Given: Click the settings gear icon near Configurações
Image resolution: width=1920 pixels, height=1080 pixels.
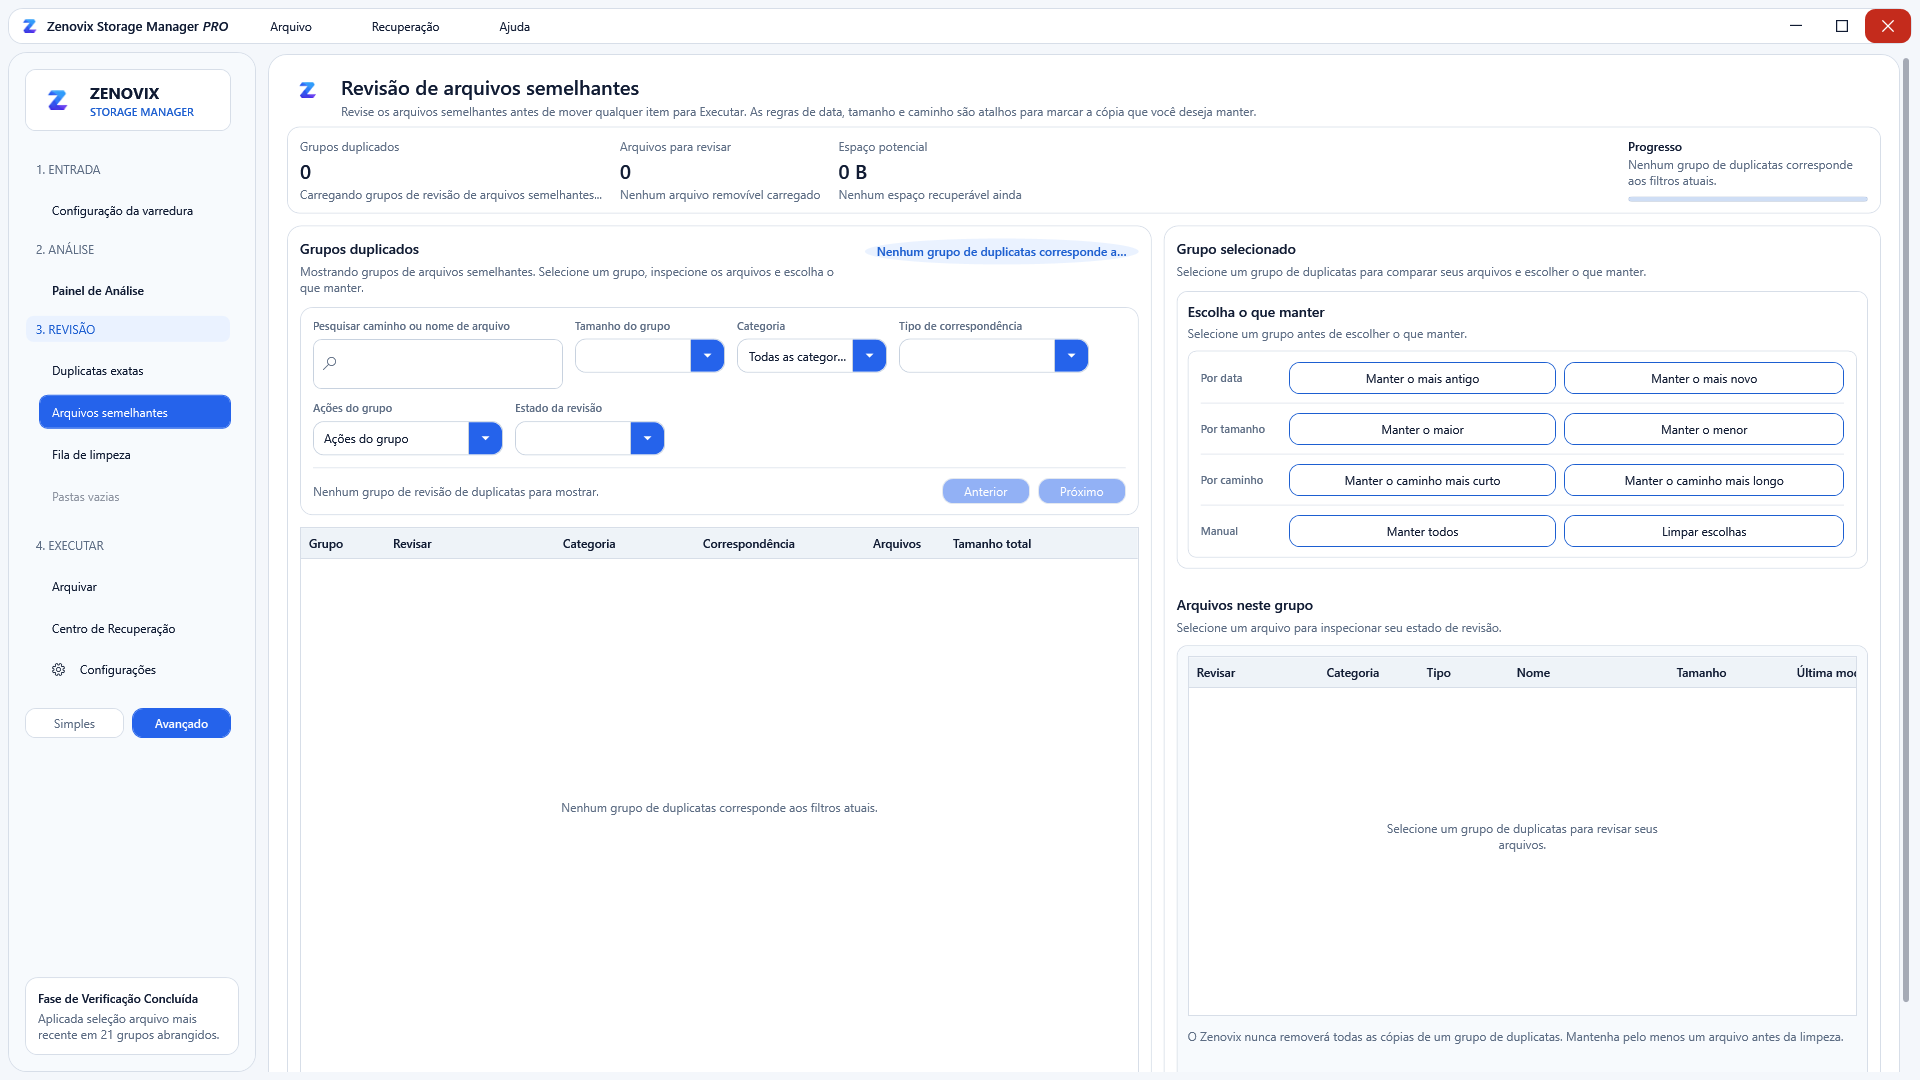Looking at the screenshot, I should (59, 670).
